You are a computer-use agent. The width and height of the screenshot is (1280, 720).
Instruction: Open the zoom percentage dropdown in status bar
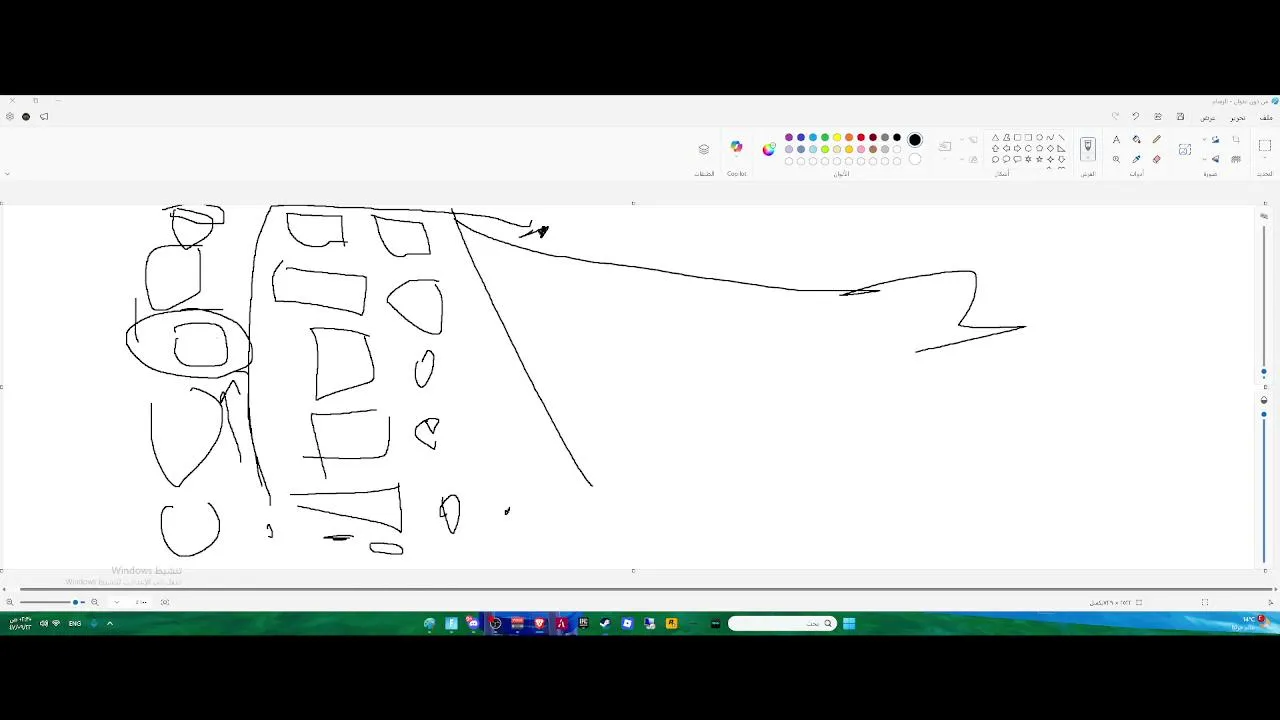click(117, 602)
